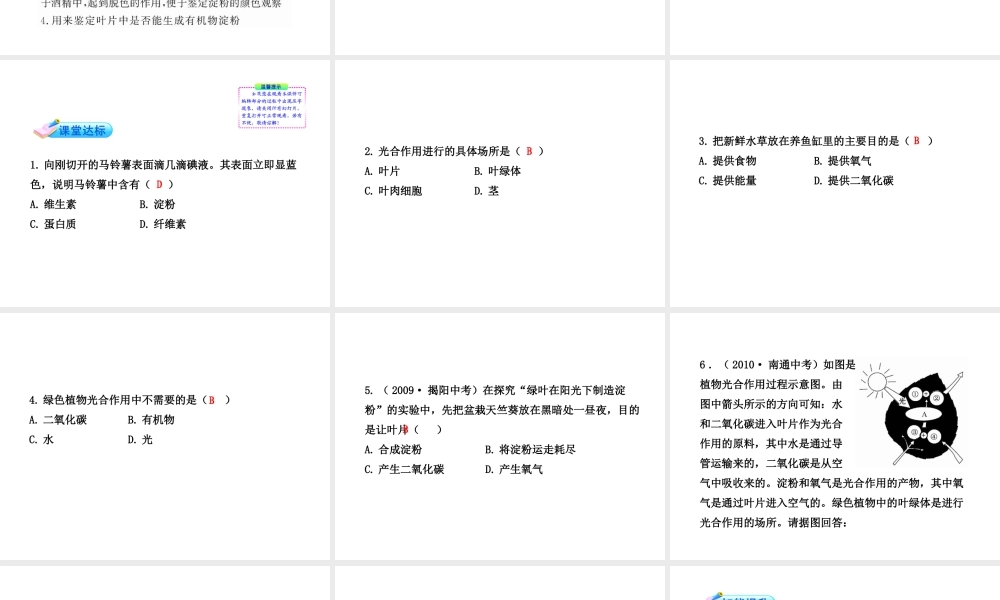Select option 'D. 光'
Viewport: 1000px width, 600px height.
point(140,439)
